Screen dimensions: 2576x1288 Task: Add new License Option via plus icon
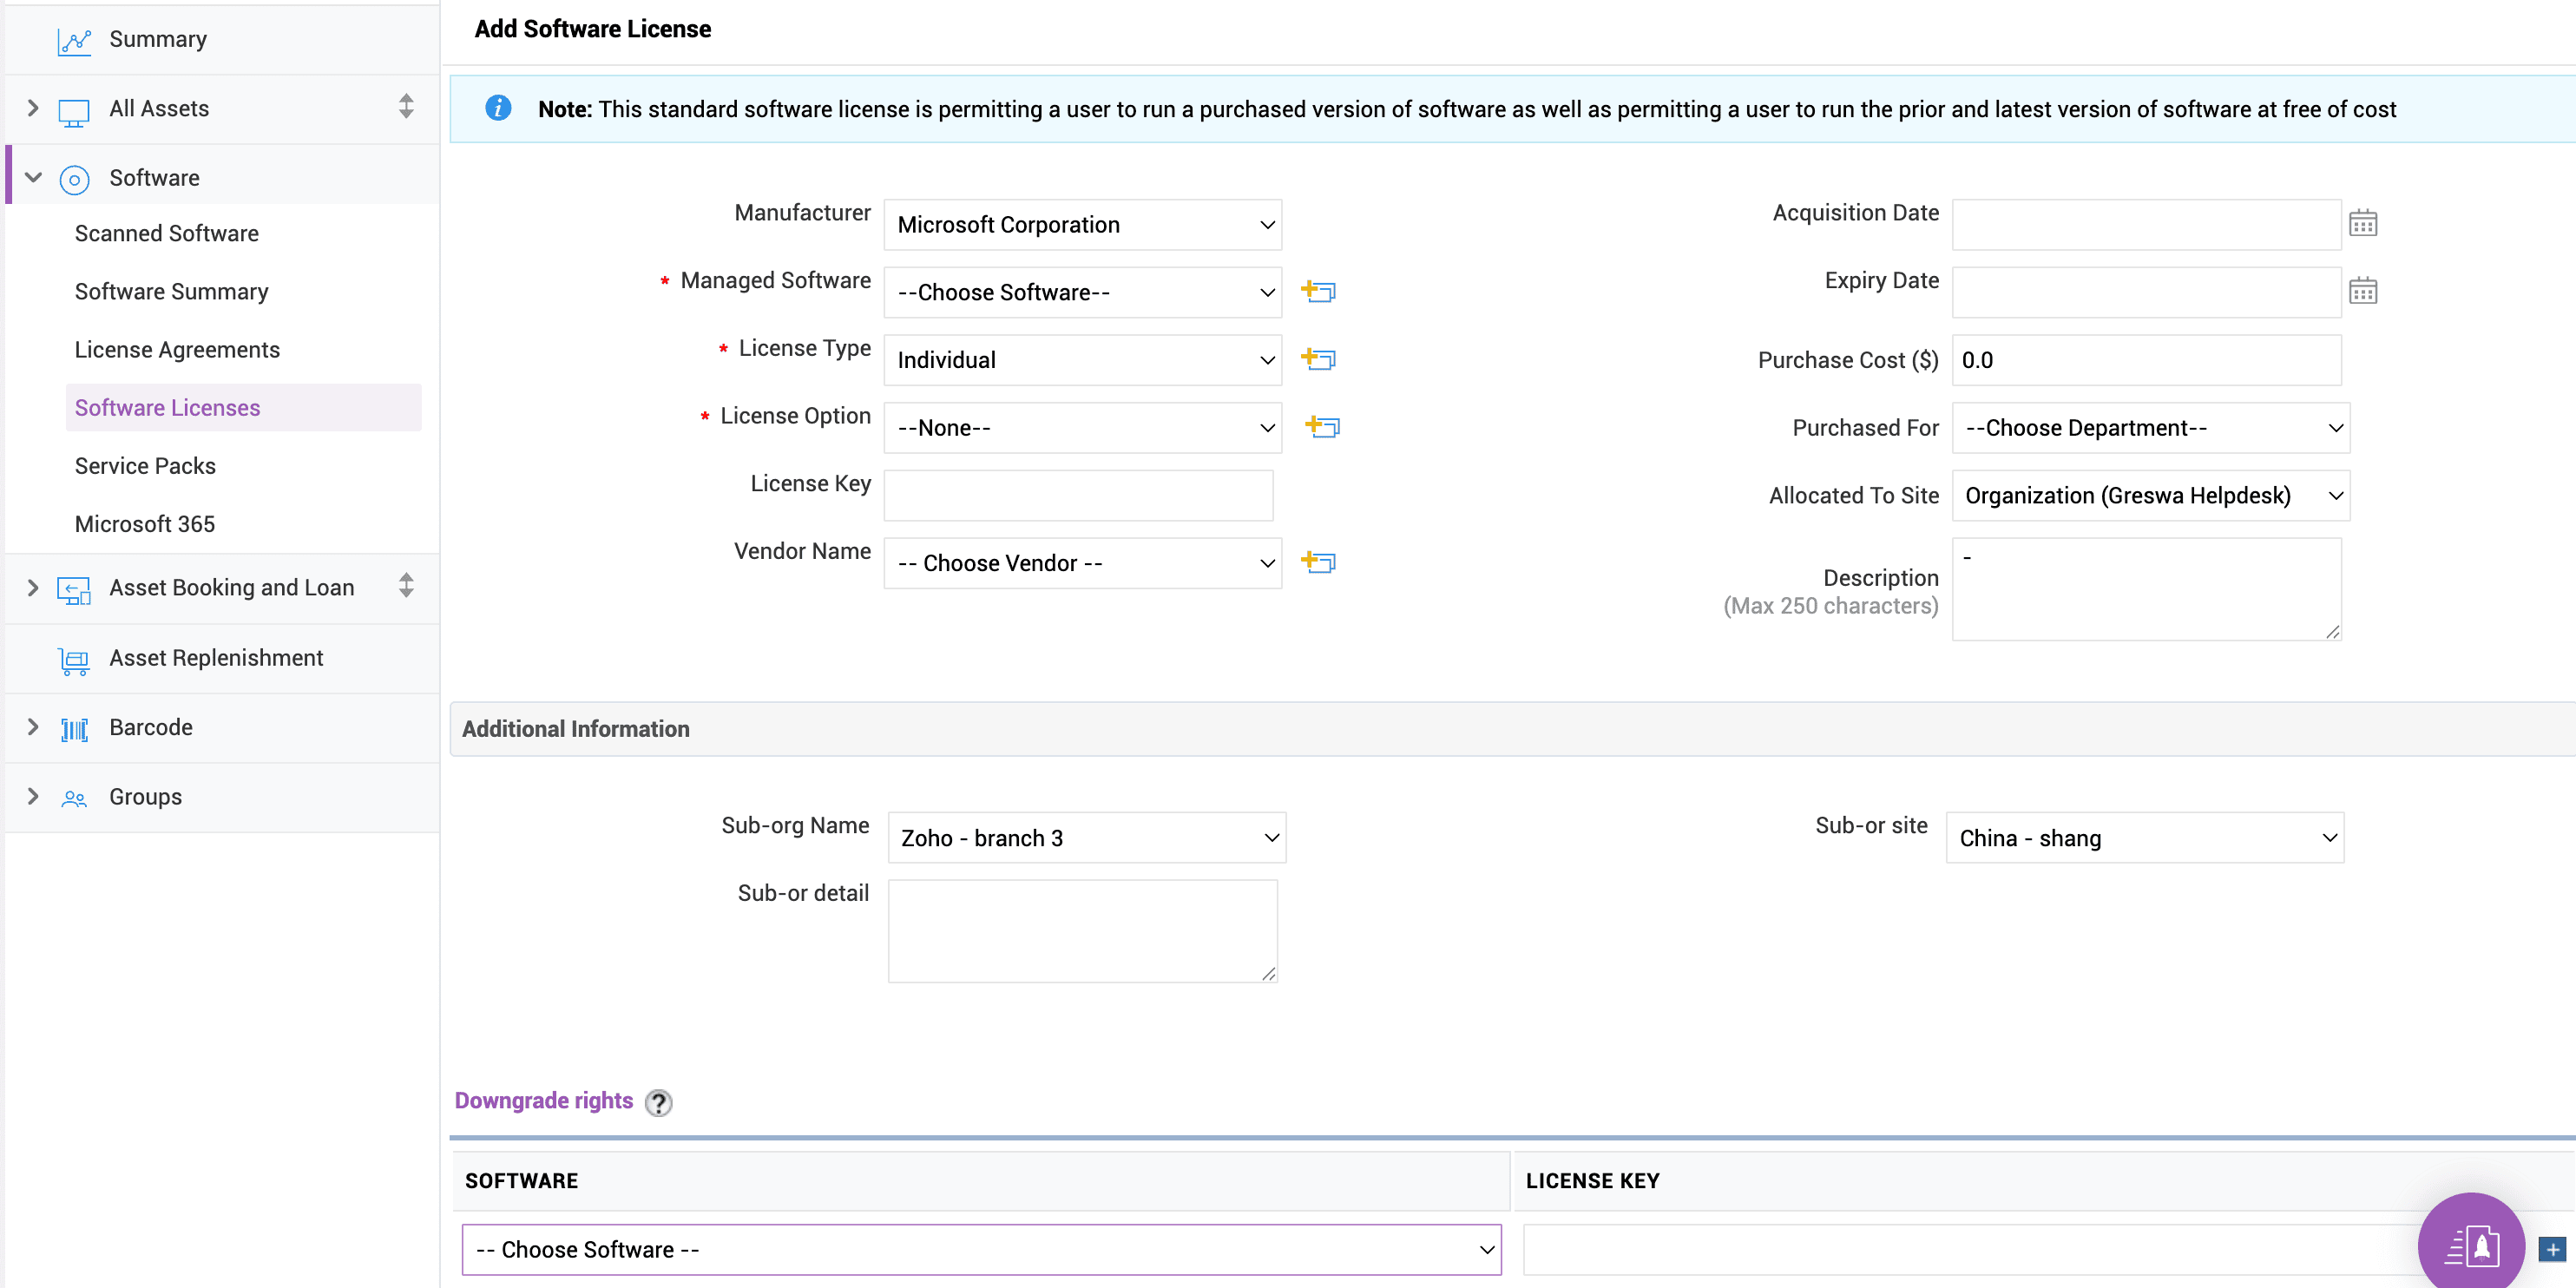point(1322,427)
